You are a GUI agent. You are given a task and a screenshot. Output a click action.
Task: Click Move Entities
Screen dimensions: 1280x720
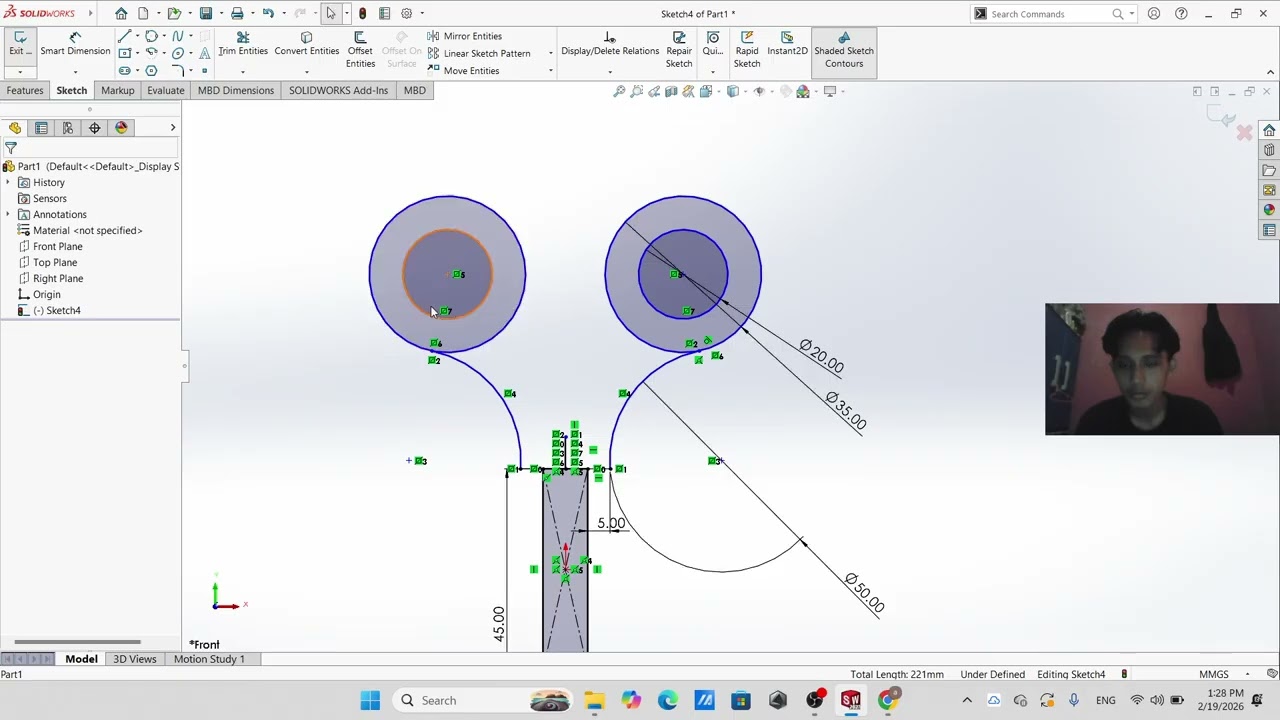pos(463,71)
